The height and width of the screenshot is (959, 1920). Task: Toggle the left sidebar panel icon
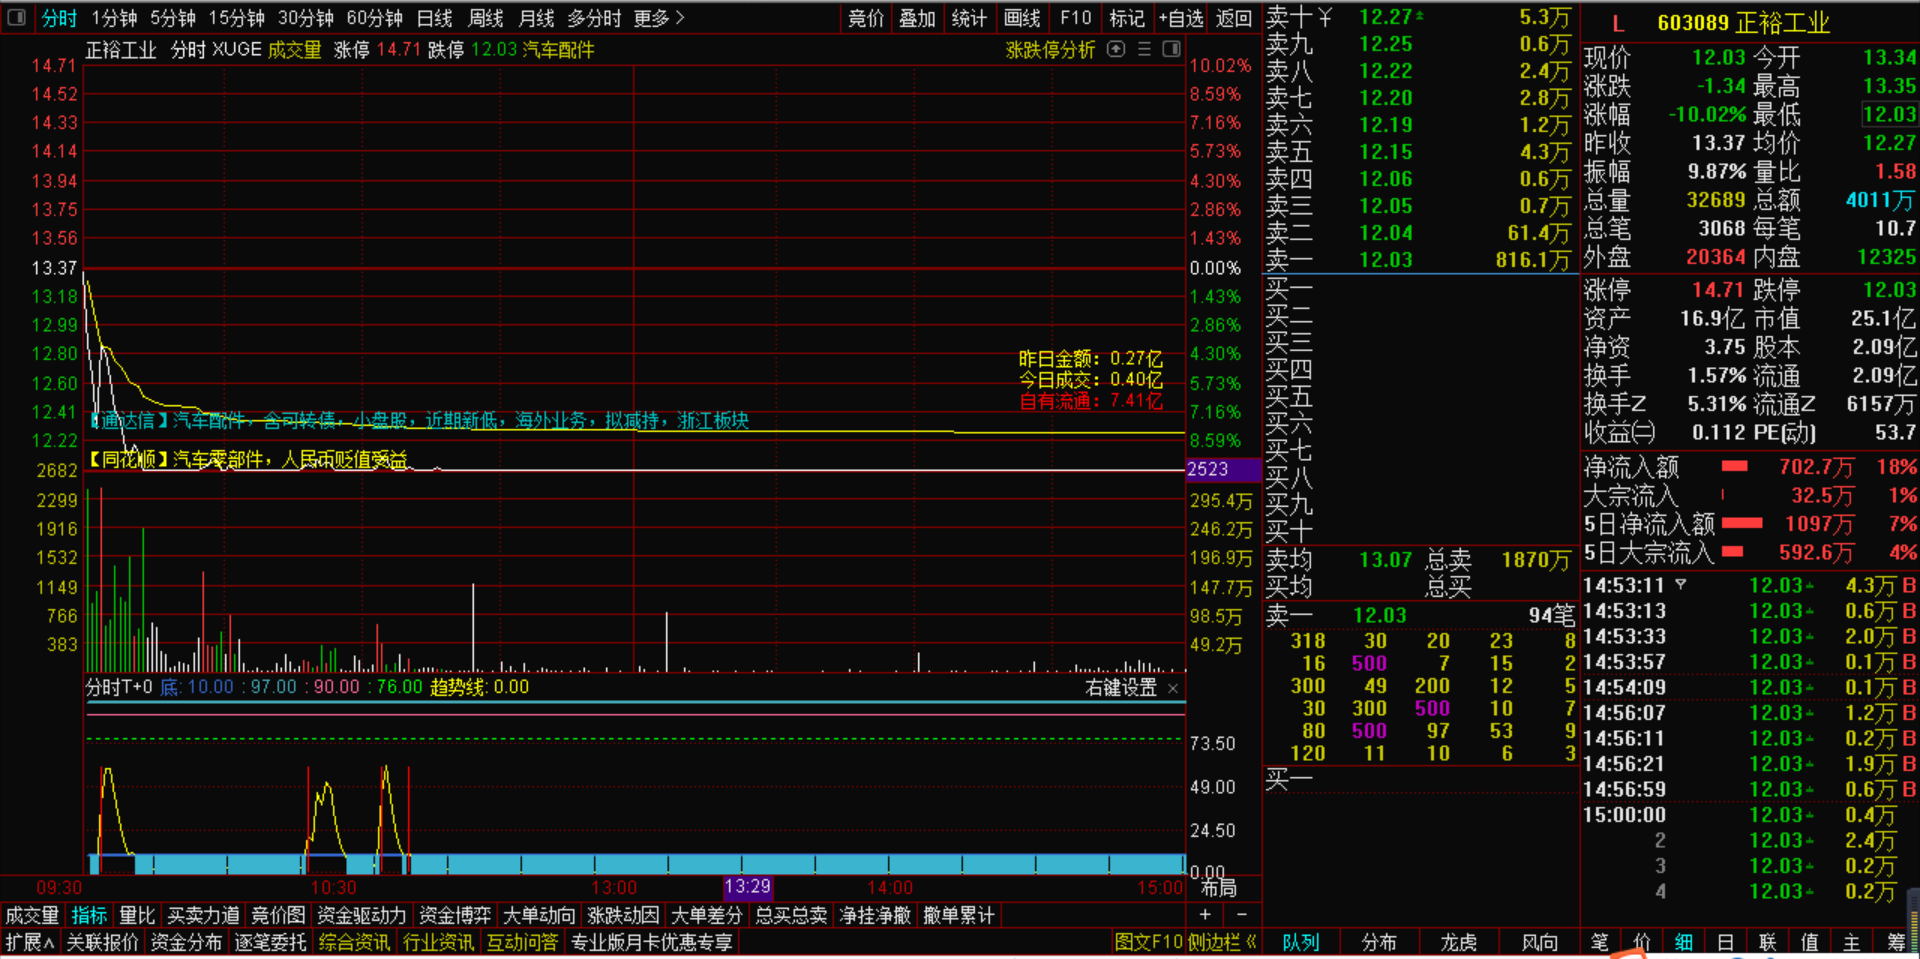17,18
